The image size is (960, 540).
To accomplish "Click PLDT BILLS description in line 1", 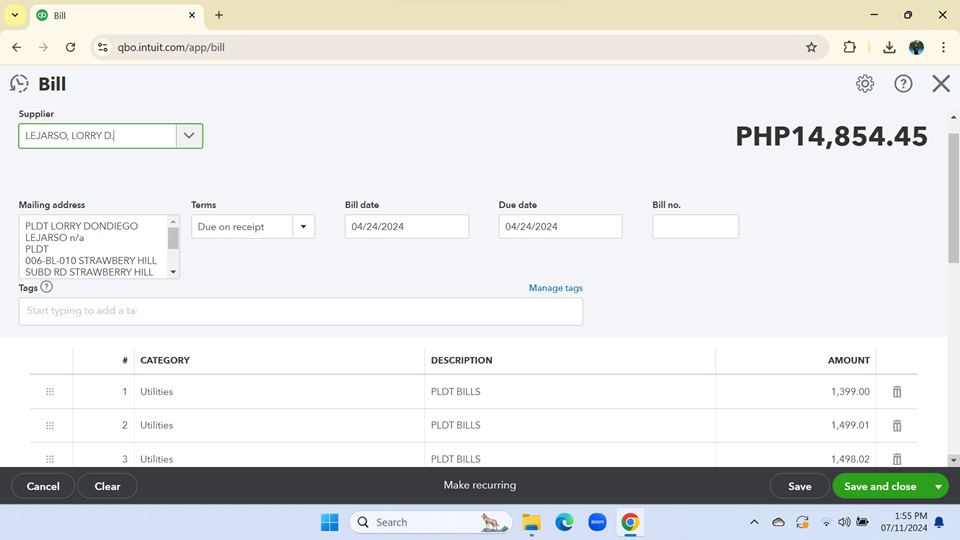I will (456, 392).
